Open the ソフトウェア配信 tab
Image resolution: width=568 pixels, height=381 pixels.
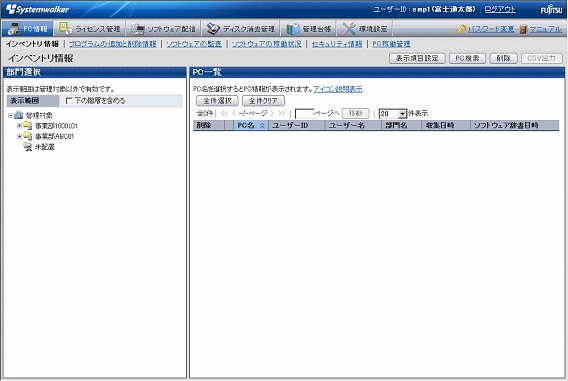click(163, 28)
